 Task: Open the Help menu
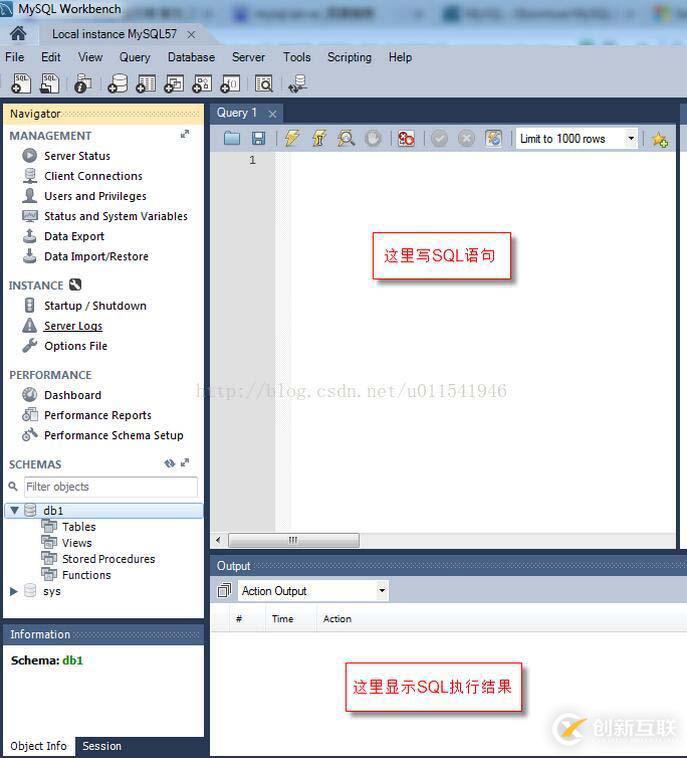click(400, 57)
